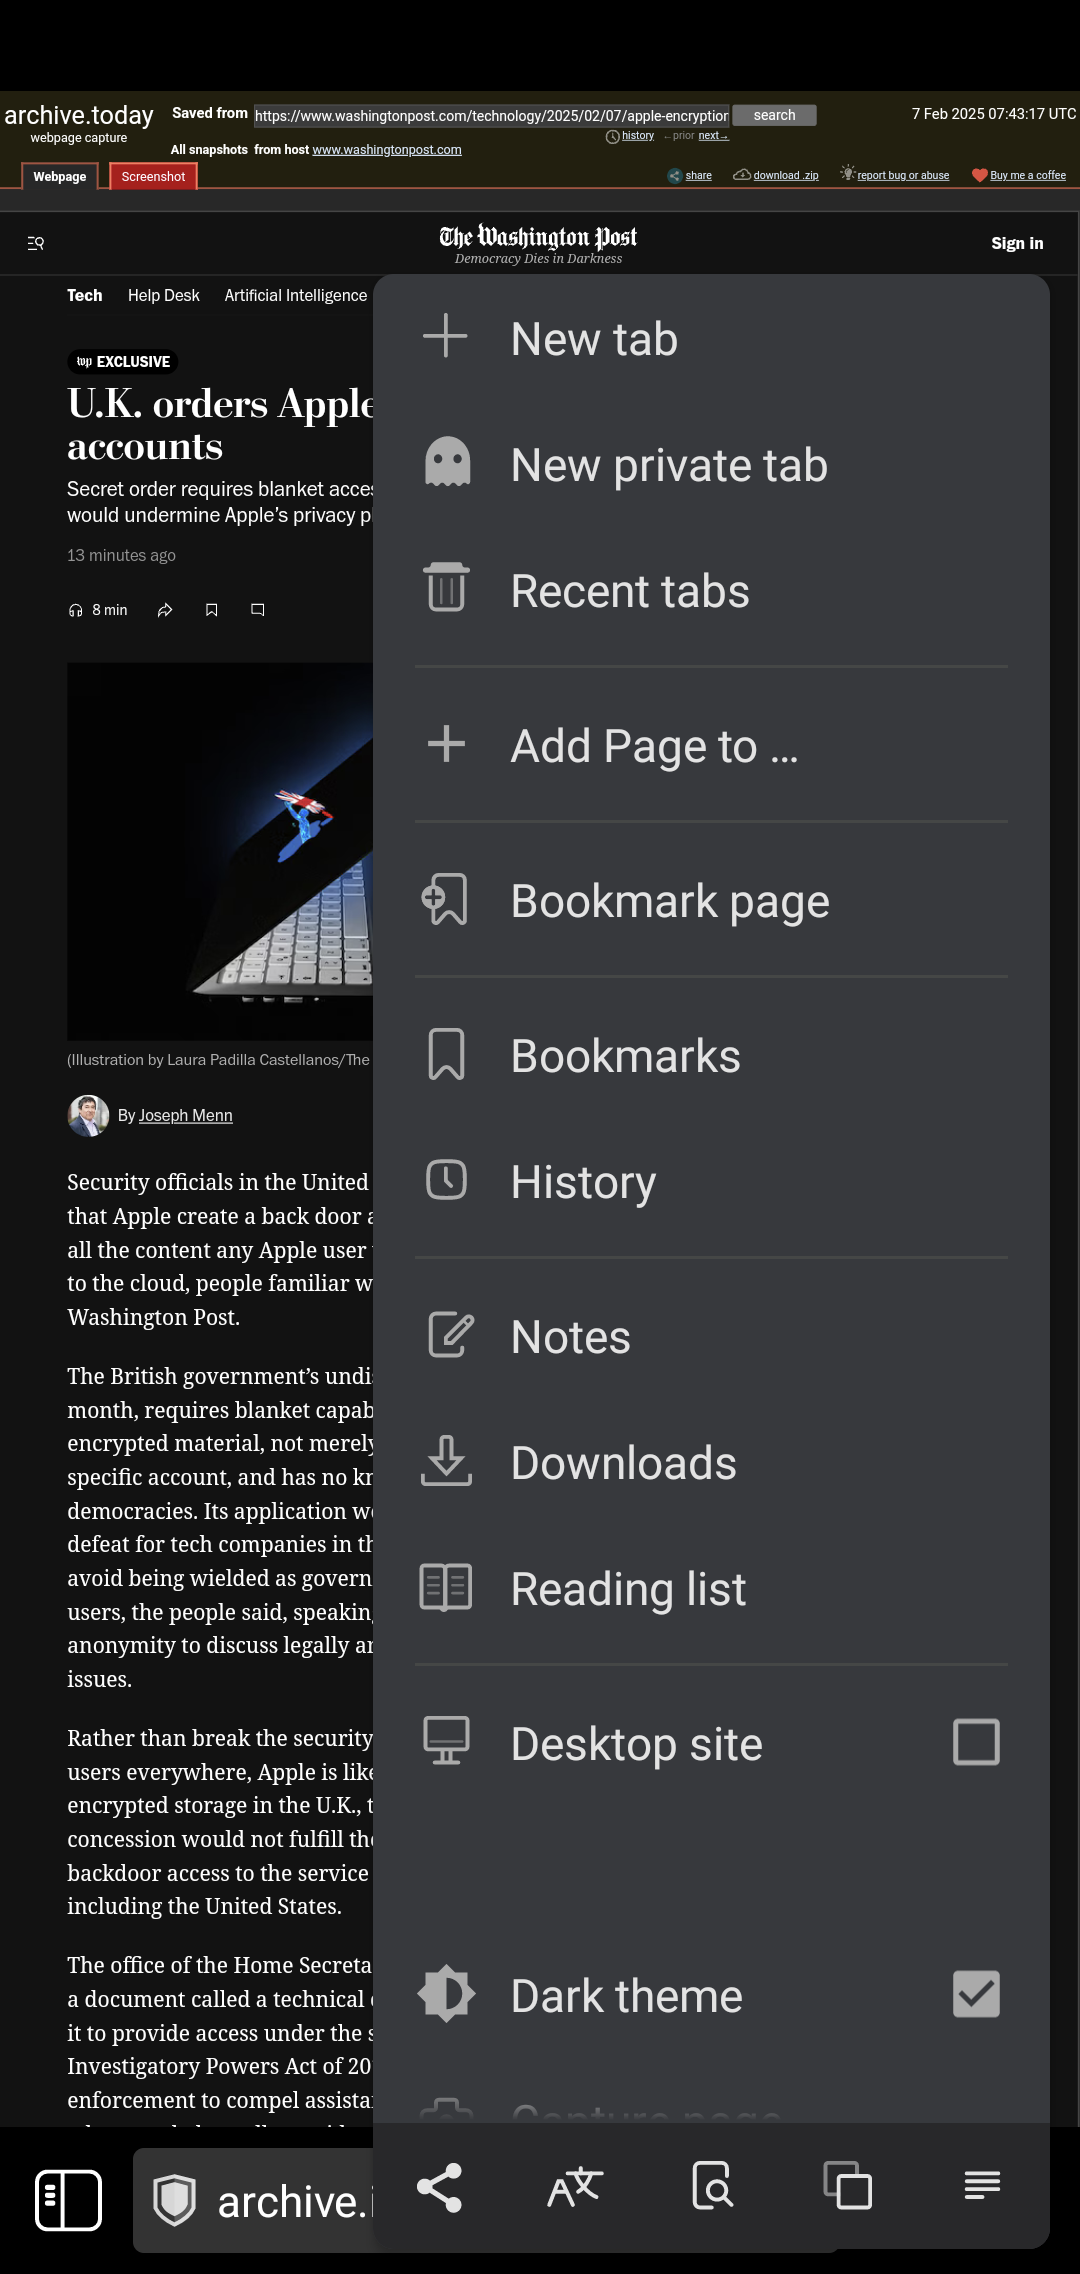Viewport: 1080px width, 2274px height.
Task: Click the article share arrow icon
Action: pyautogui.click(x=165, y=610)
